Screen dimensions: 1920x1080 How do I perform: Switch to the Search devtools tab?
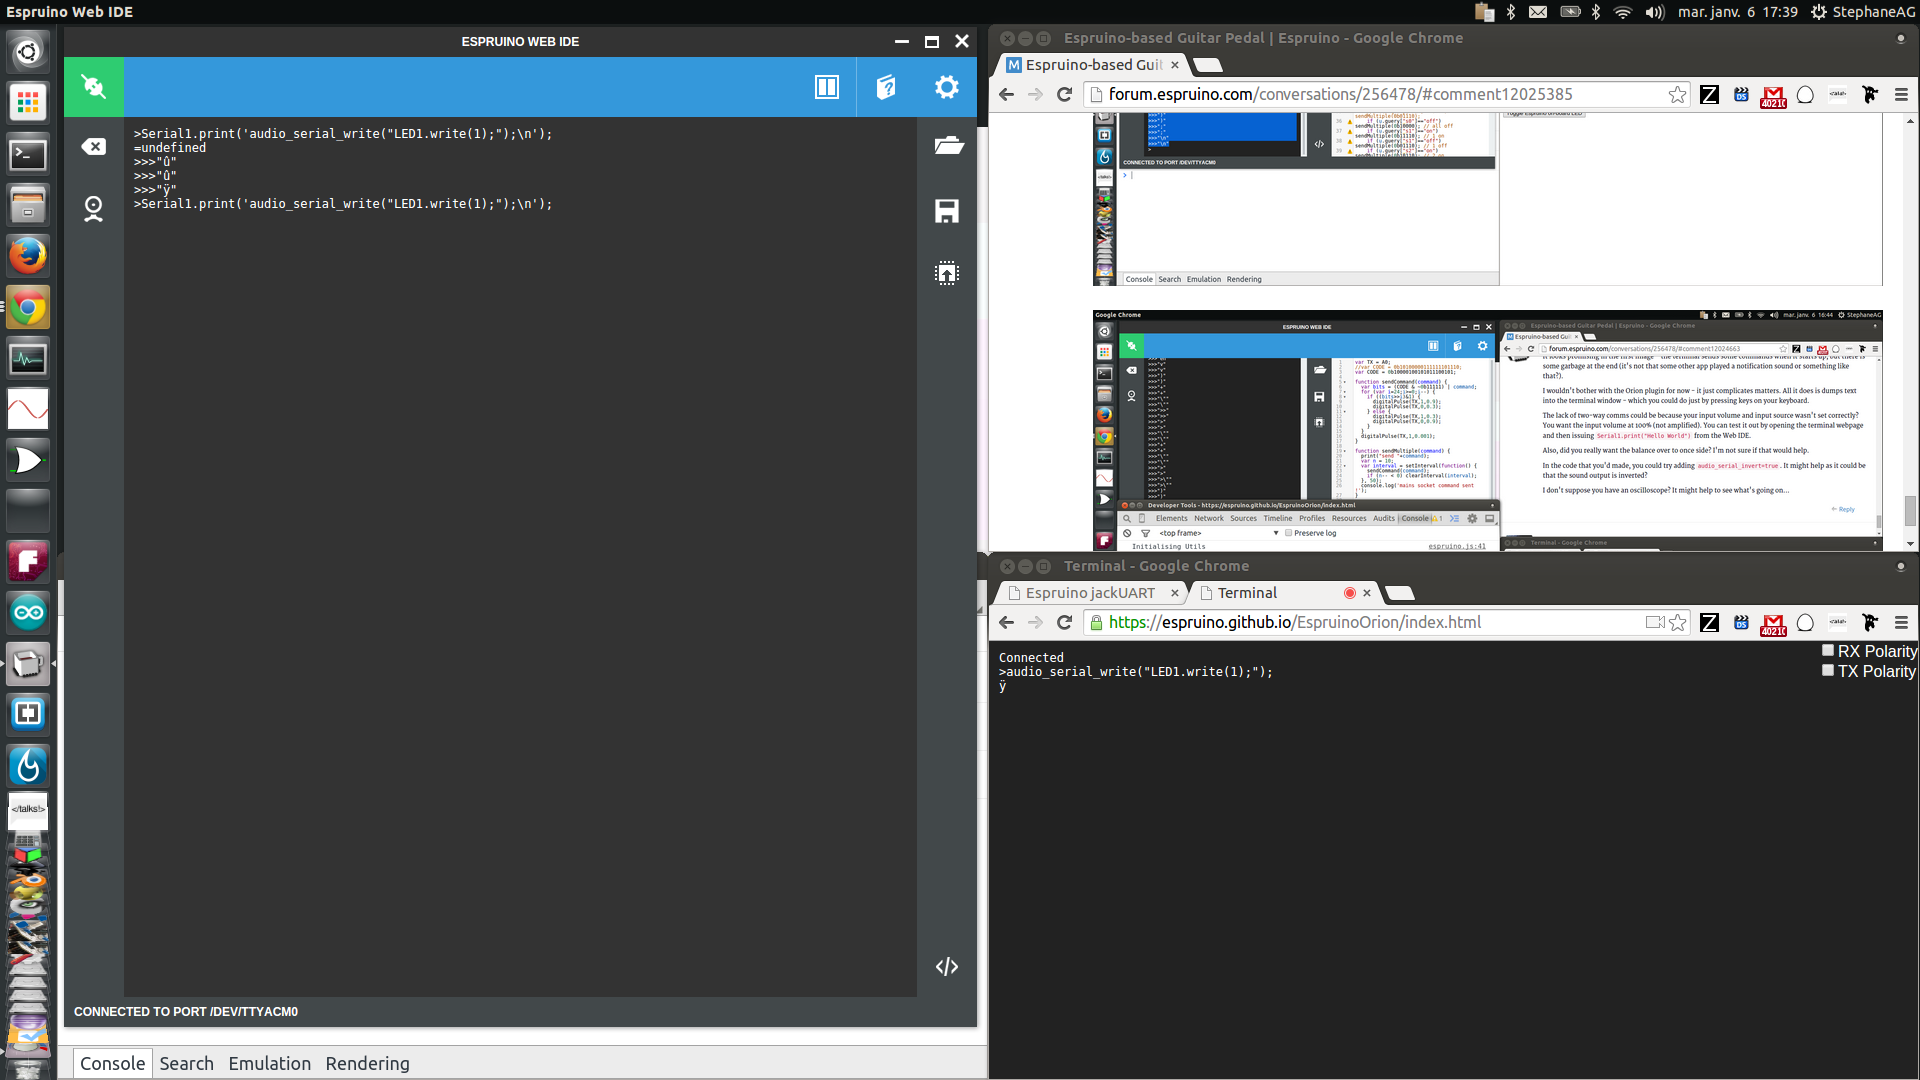pyautogui.click(x=186, y=1063)
